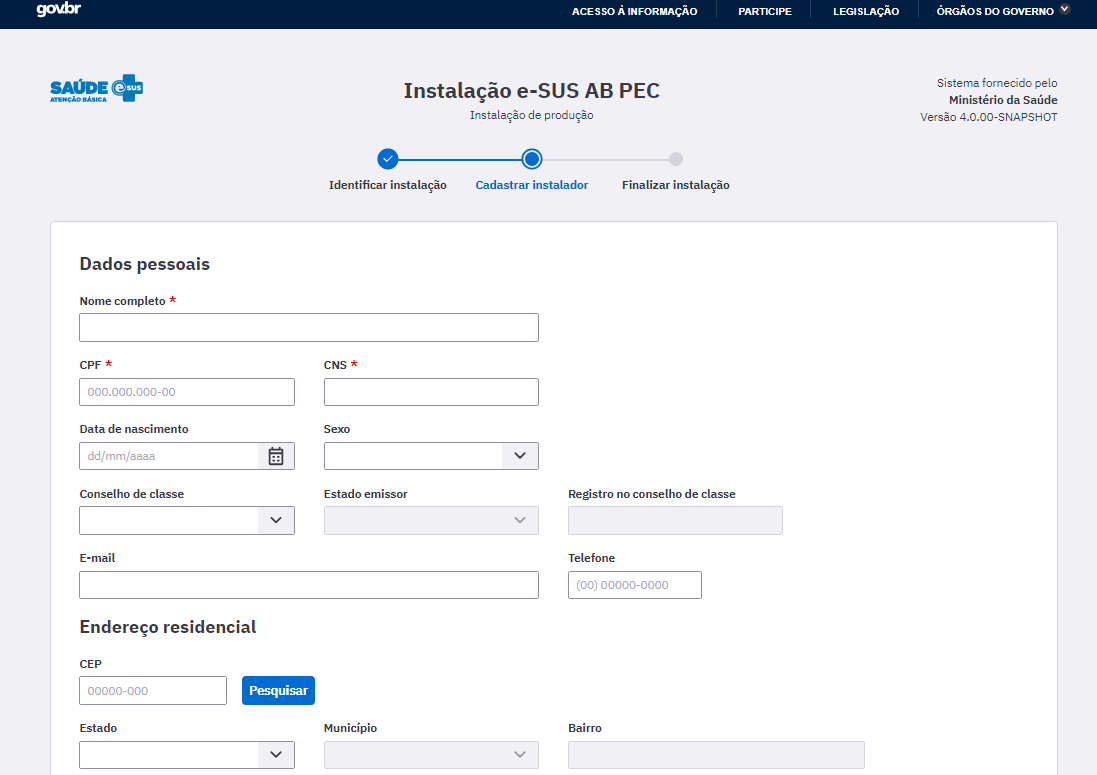Image resolution: width=1097 pixels, height=775 pixels.
Task: Click into the CPF input field
Action: tap(187, 392)
